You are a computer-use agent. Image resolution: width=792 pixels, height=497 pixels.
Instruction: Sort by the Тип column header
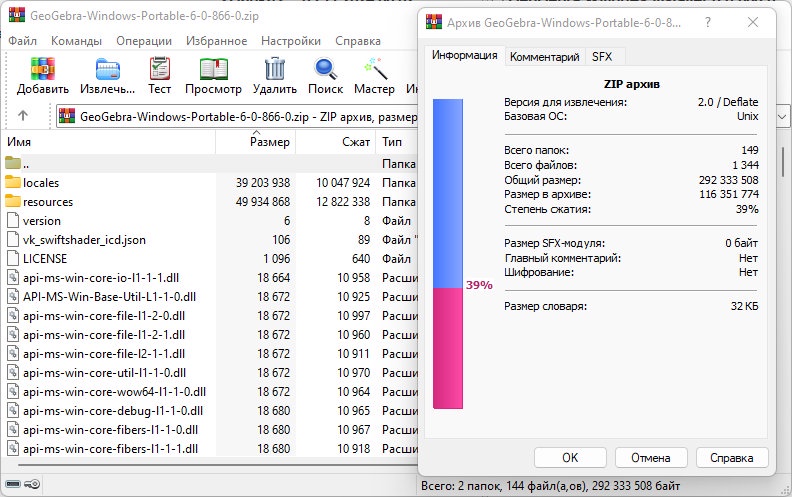(x=397, y=142)
